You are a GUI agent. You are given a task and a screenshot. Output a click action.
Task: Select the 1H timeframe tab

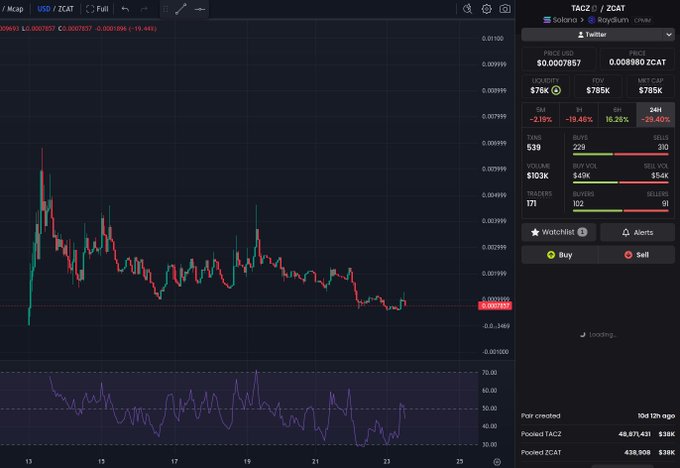(579, 115)
